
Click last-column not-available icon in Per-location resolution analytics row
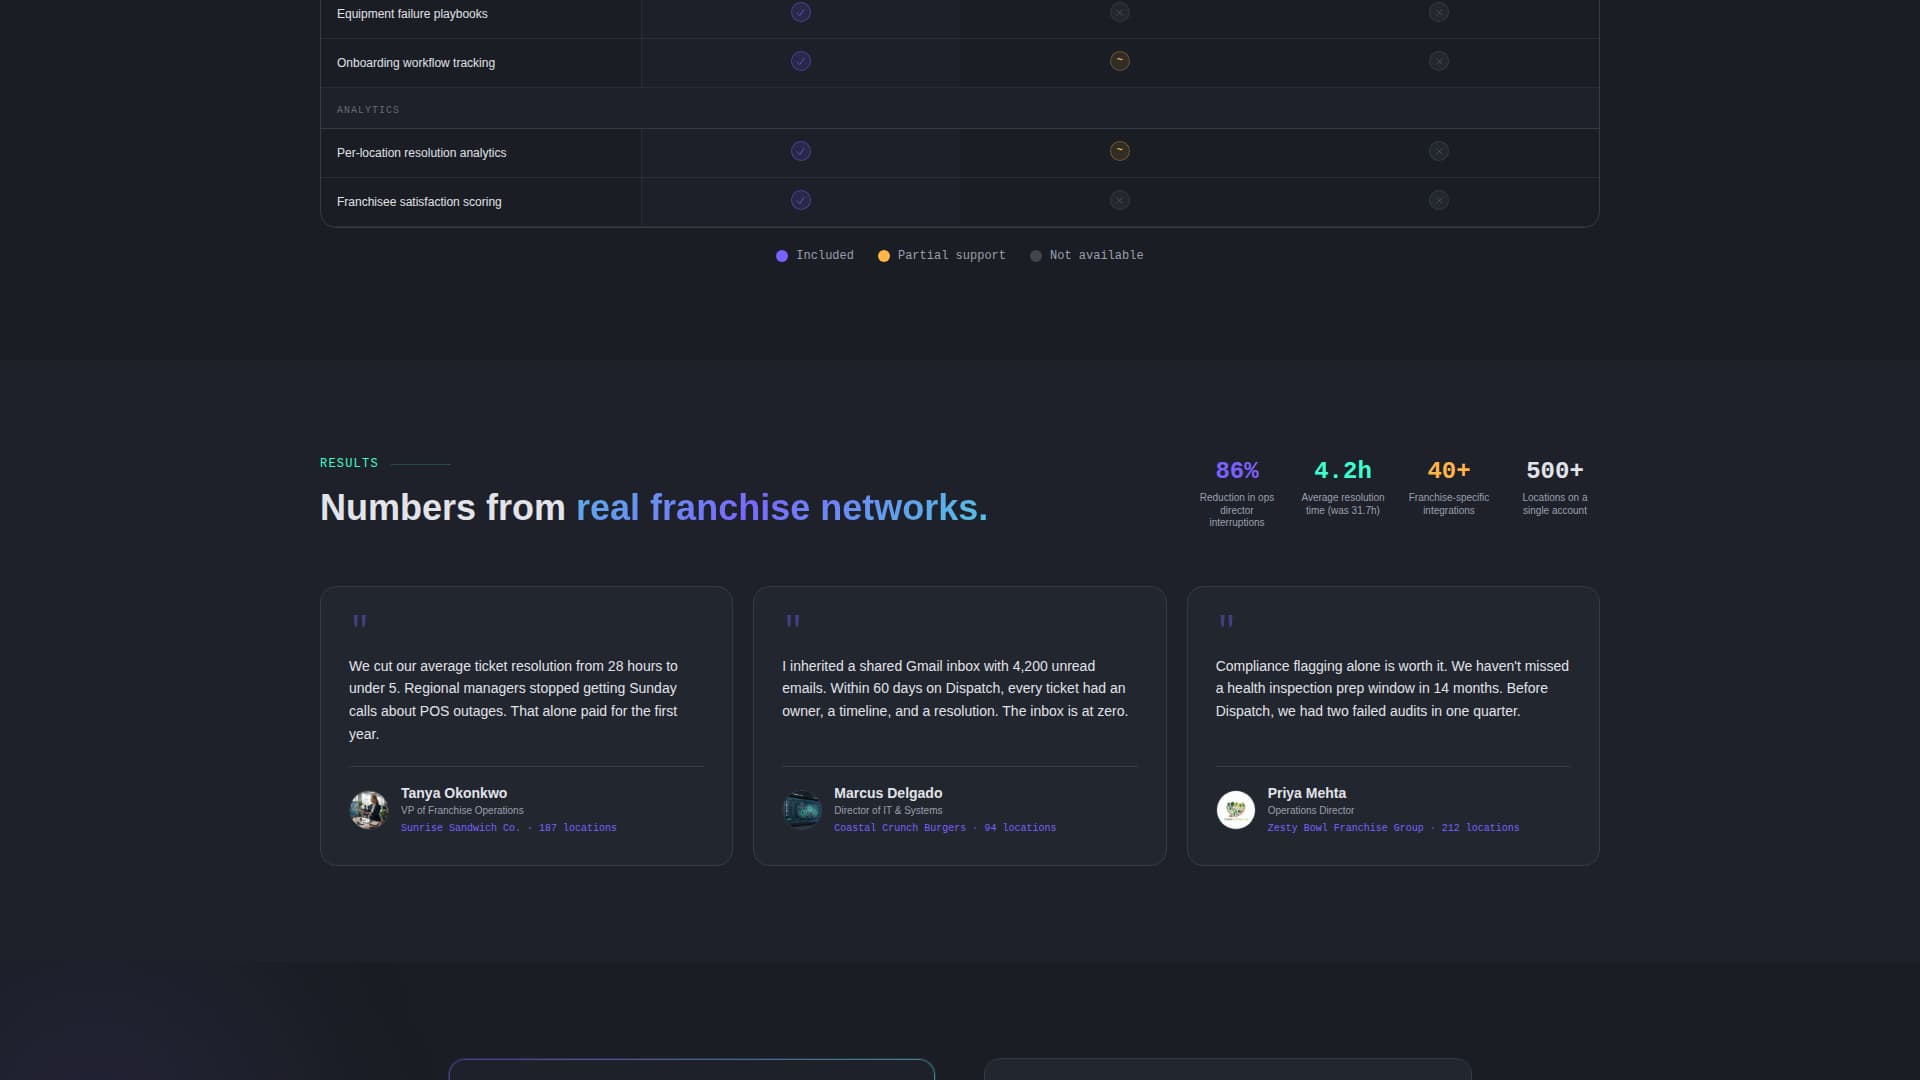click(x=1439, y=151)
